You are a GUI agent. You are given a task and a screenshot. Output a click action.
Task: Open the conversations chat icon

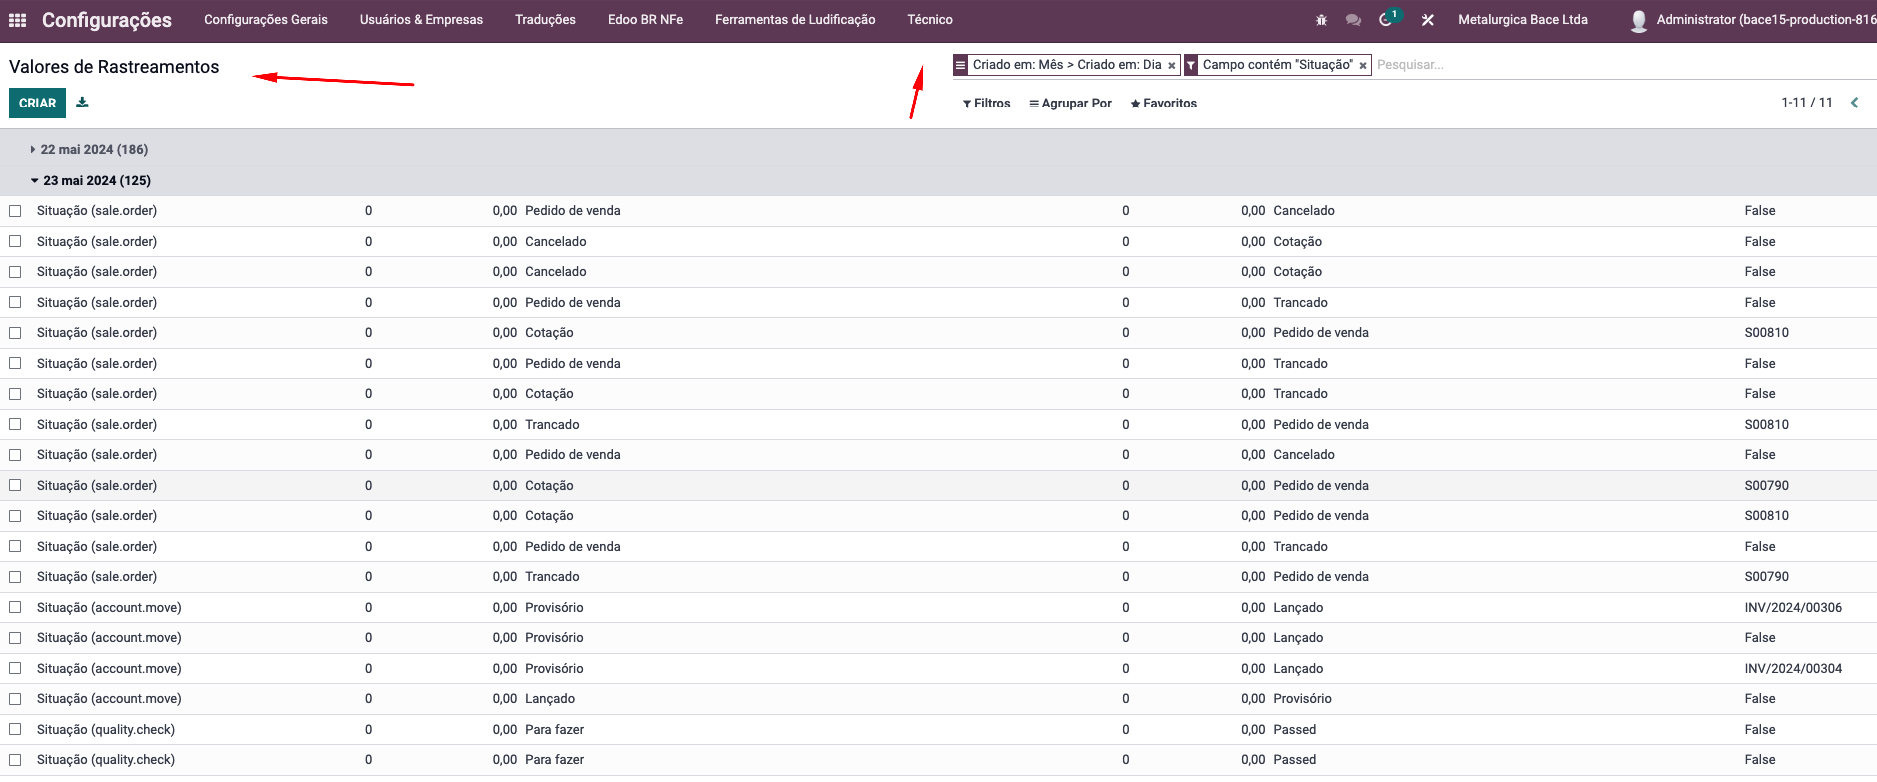(x=1353, y=20)
